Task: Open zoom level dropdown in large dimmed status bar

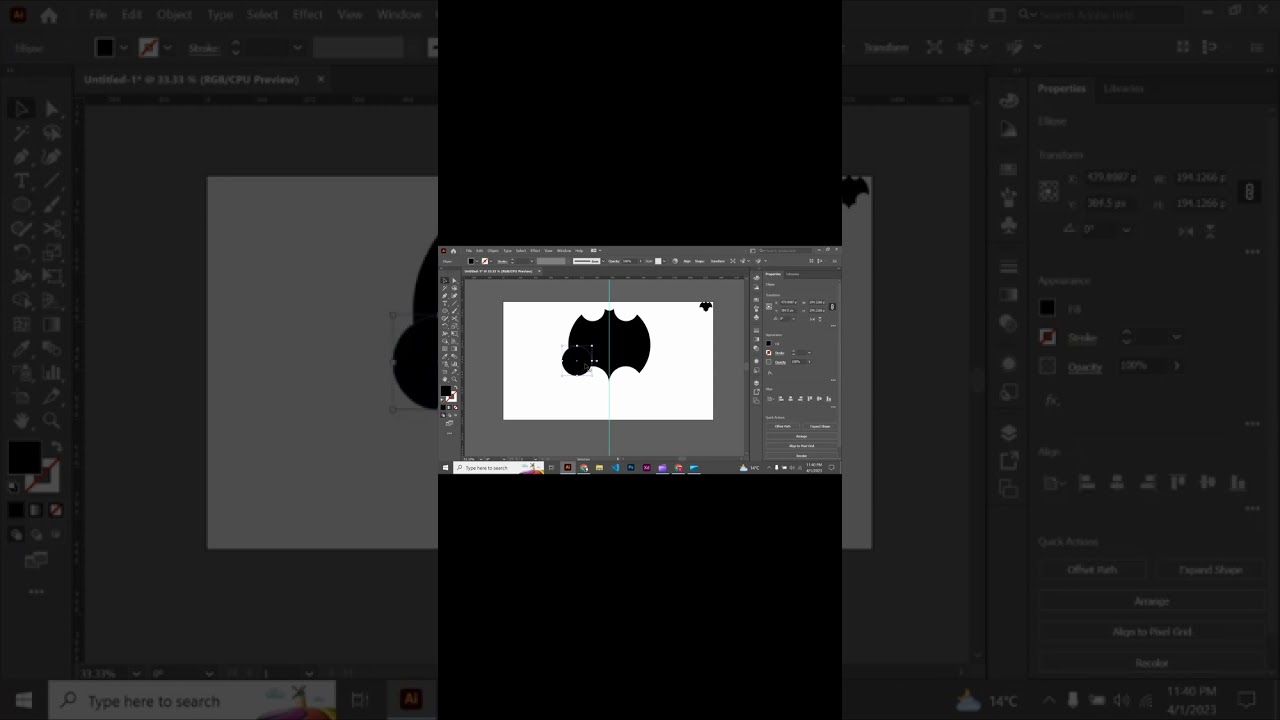Action: 135,674
